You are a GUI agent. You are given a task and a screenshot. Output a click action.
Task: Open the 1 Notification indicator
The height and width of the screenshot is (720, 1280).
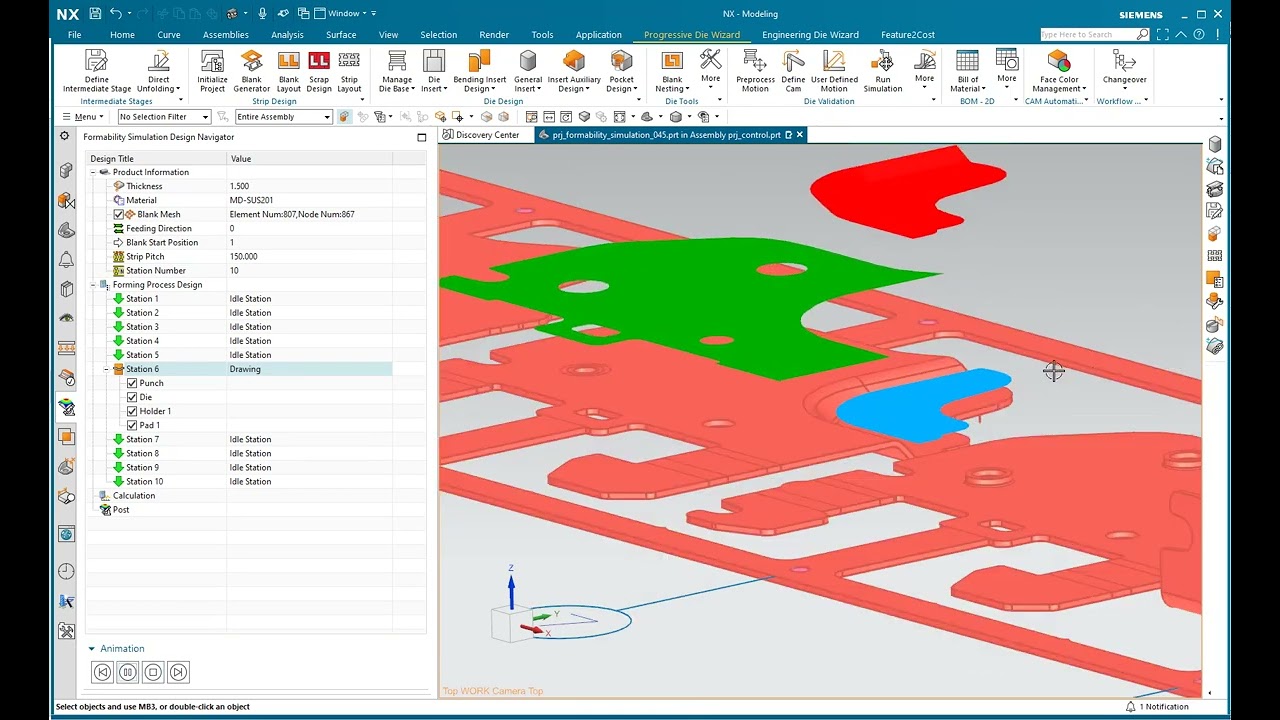coord(1157,707)
